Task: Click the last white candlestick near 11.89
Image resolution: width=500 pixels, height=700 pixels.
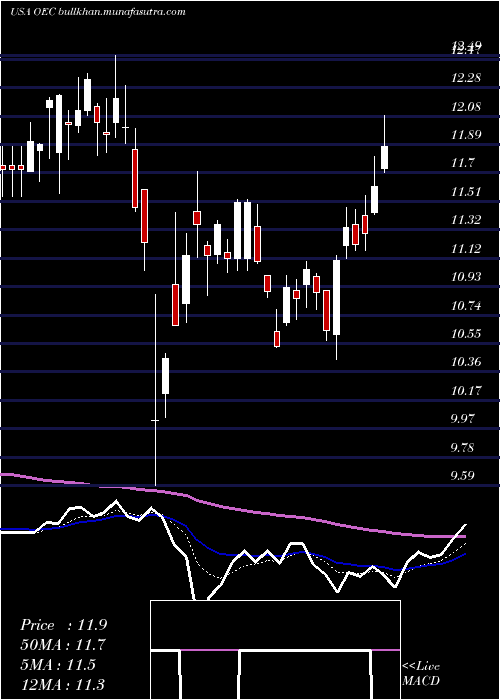Action: [x=384, y=157]
